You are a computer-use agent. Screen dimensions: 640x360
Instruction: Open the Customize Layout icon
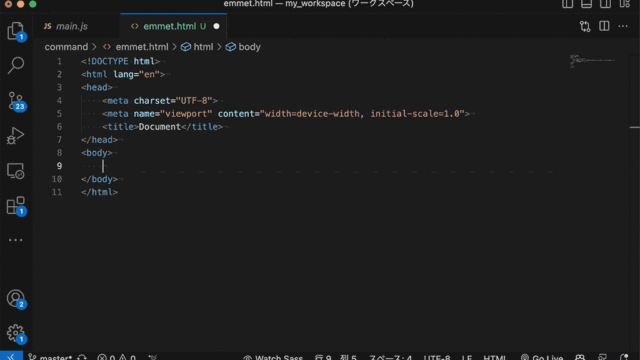[624, 4]
